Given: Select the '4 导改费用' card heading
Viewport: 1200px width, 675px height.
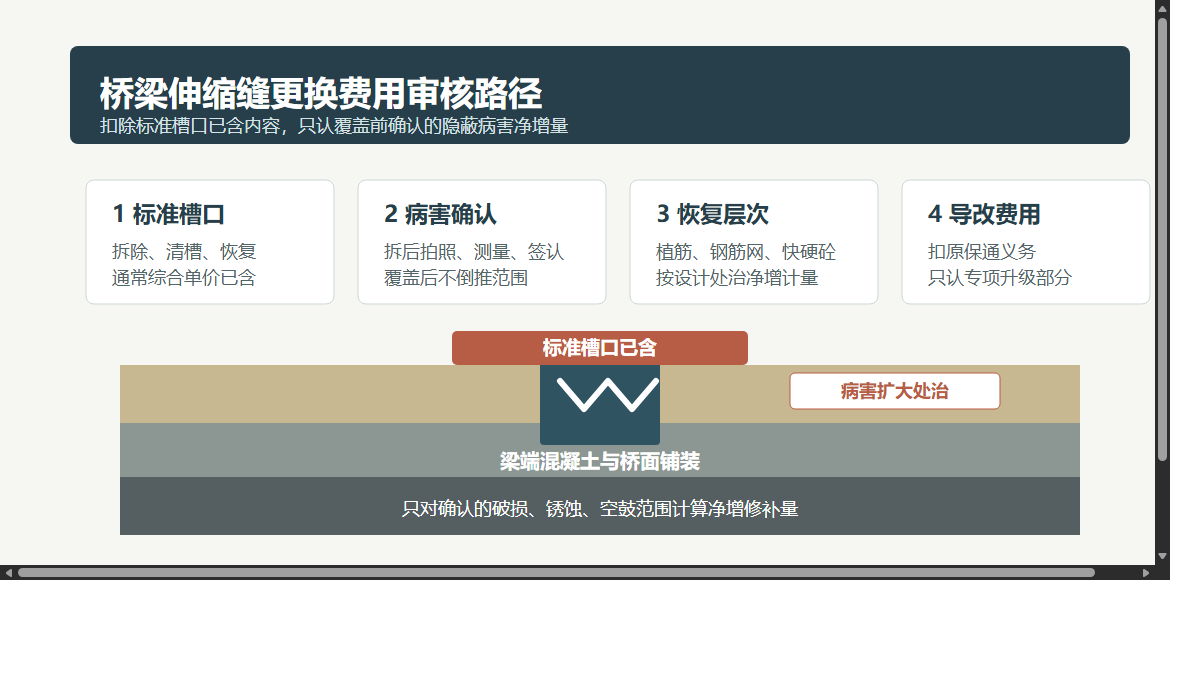Looking at the screenshot, I should coord(984,214).
